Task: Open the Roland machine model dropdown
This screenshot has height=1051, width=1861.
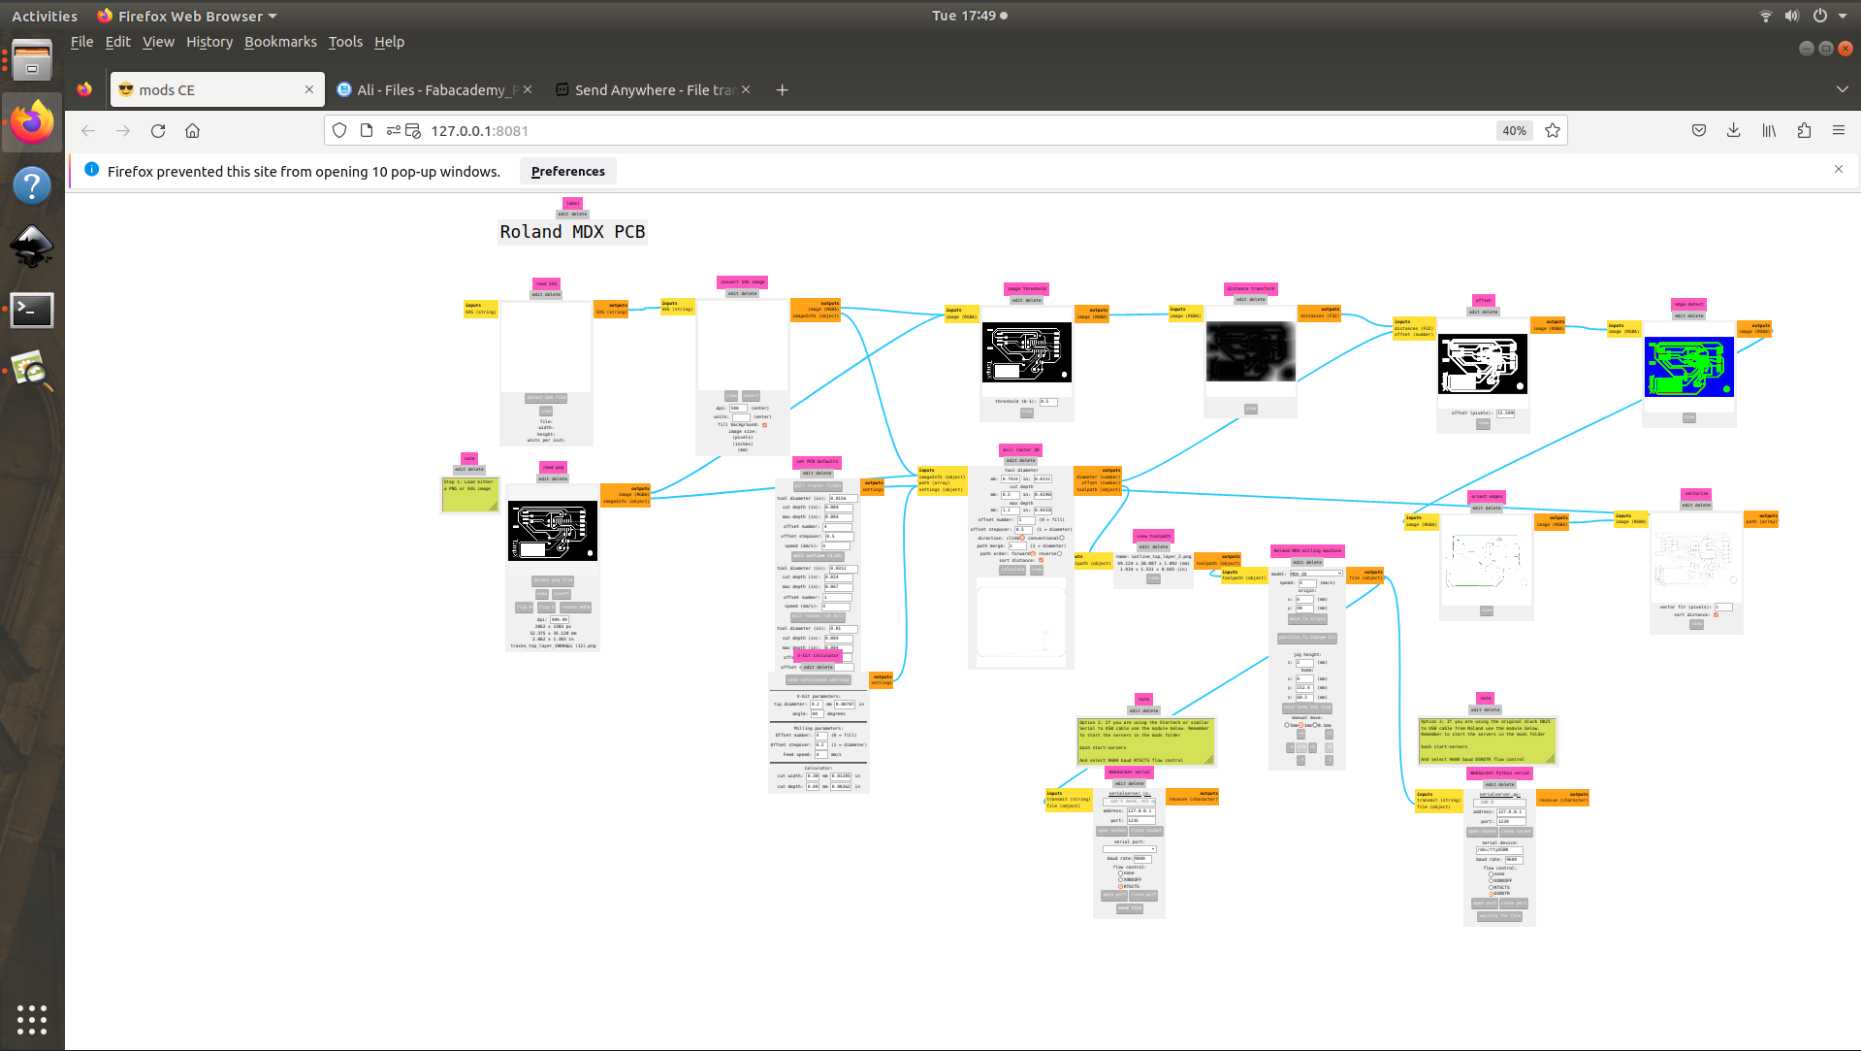Action: [1316, 574]
